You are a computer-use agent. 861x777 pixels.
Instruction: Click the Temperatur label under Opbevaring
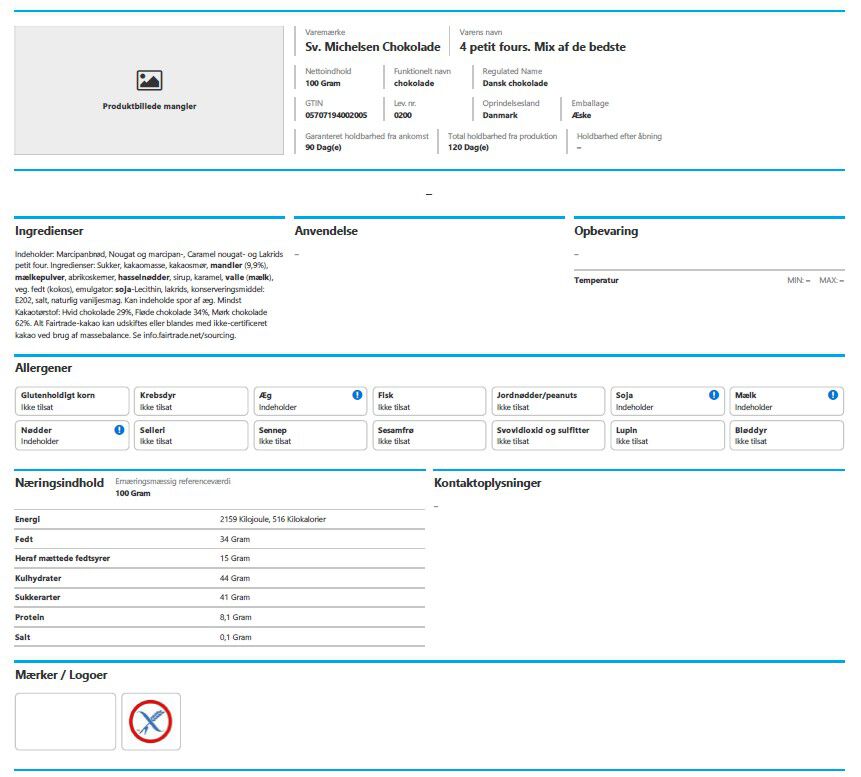tap(596, 280)
